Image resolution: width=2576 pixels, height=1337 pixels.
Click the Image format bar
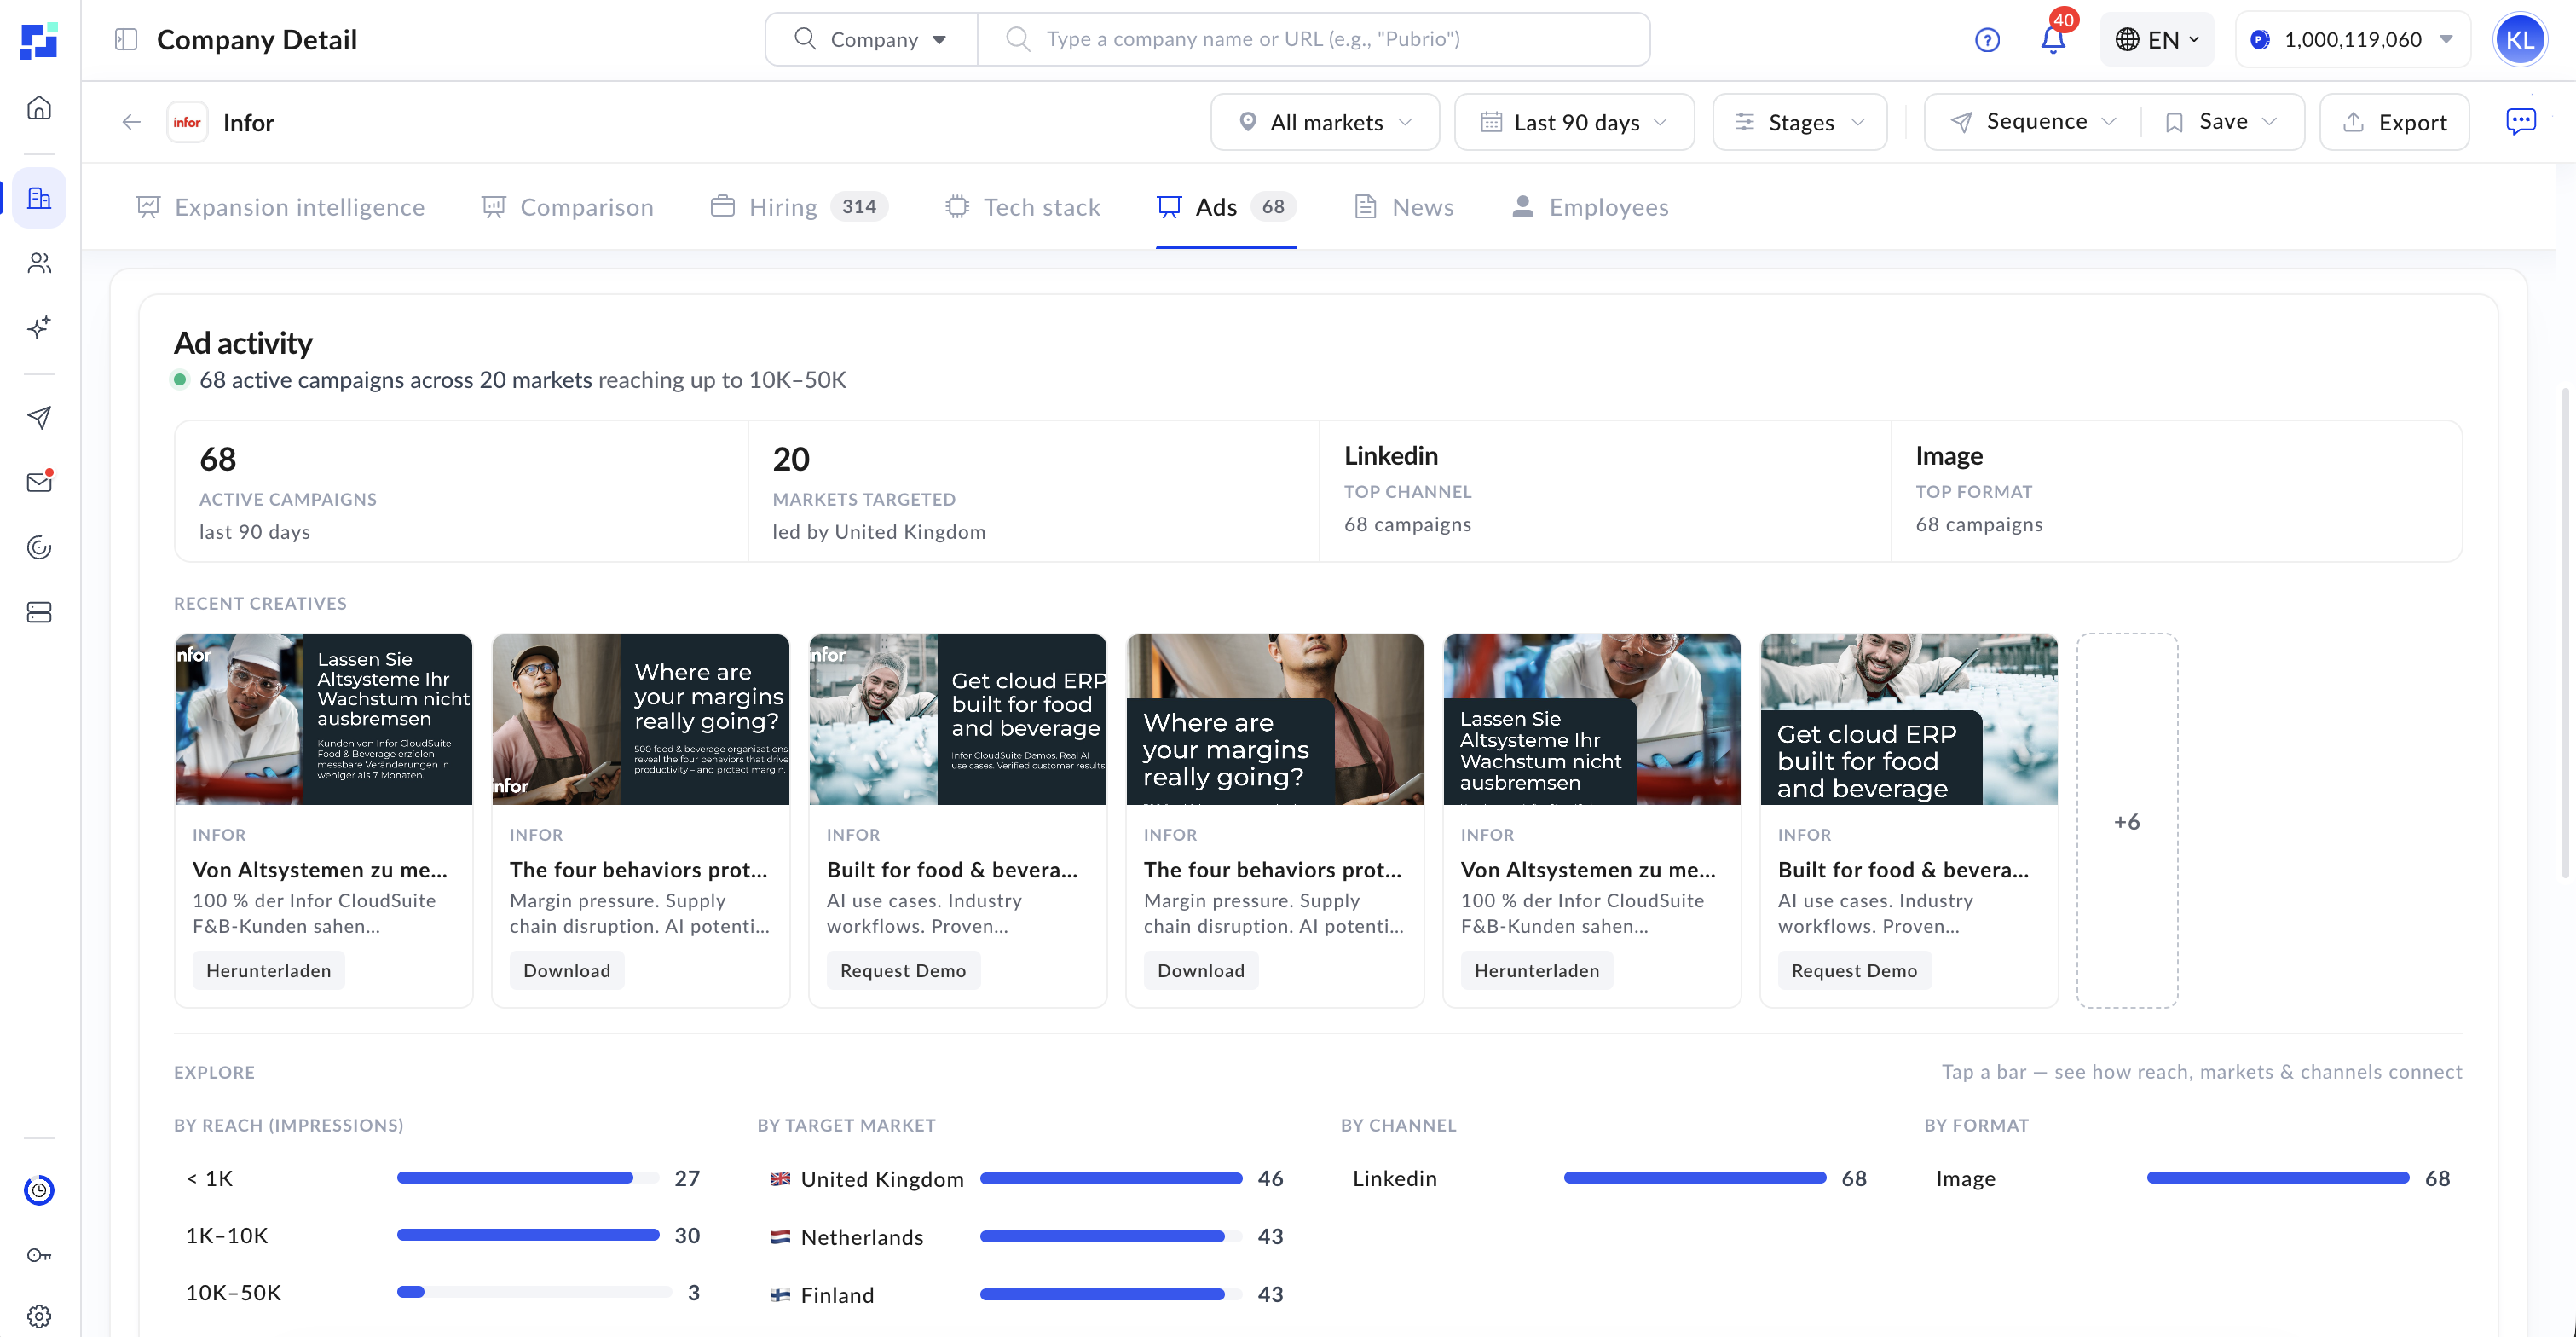[x=2278, y=1178]
